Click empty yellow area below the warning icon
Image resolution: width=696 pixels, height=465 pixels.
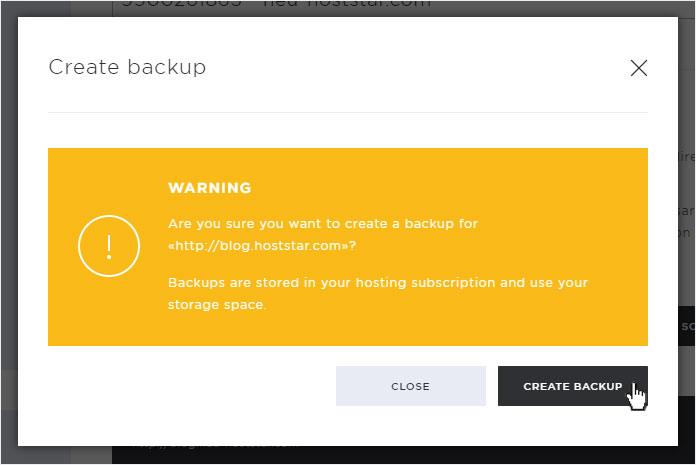click(109, 311)
